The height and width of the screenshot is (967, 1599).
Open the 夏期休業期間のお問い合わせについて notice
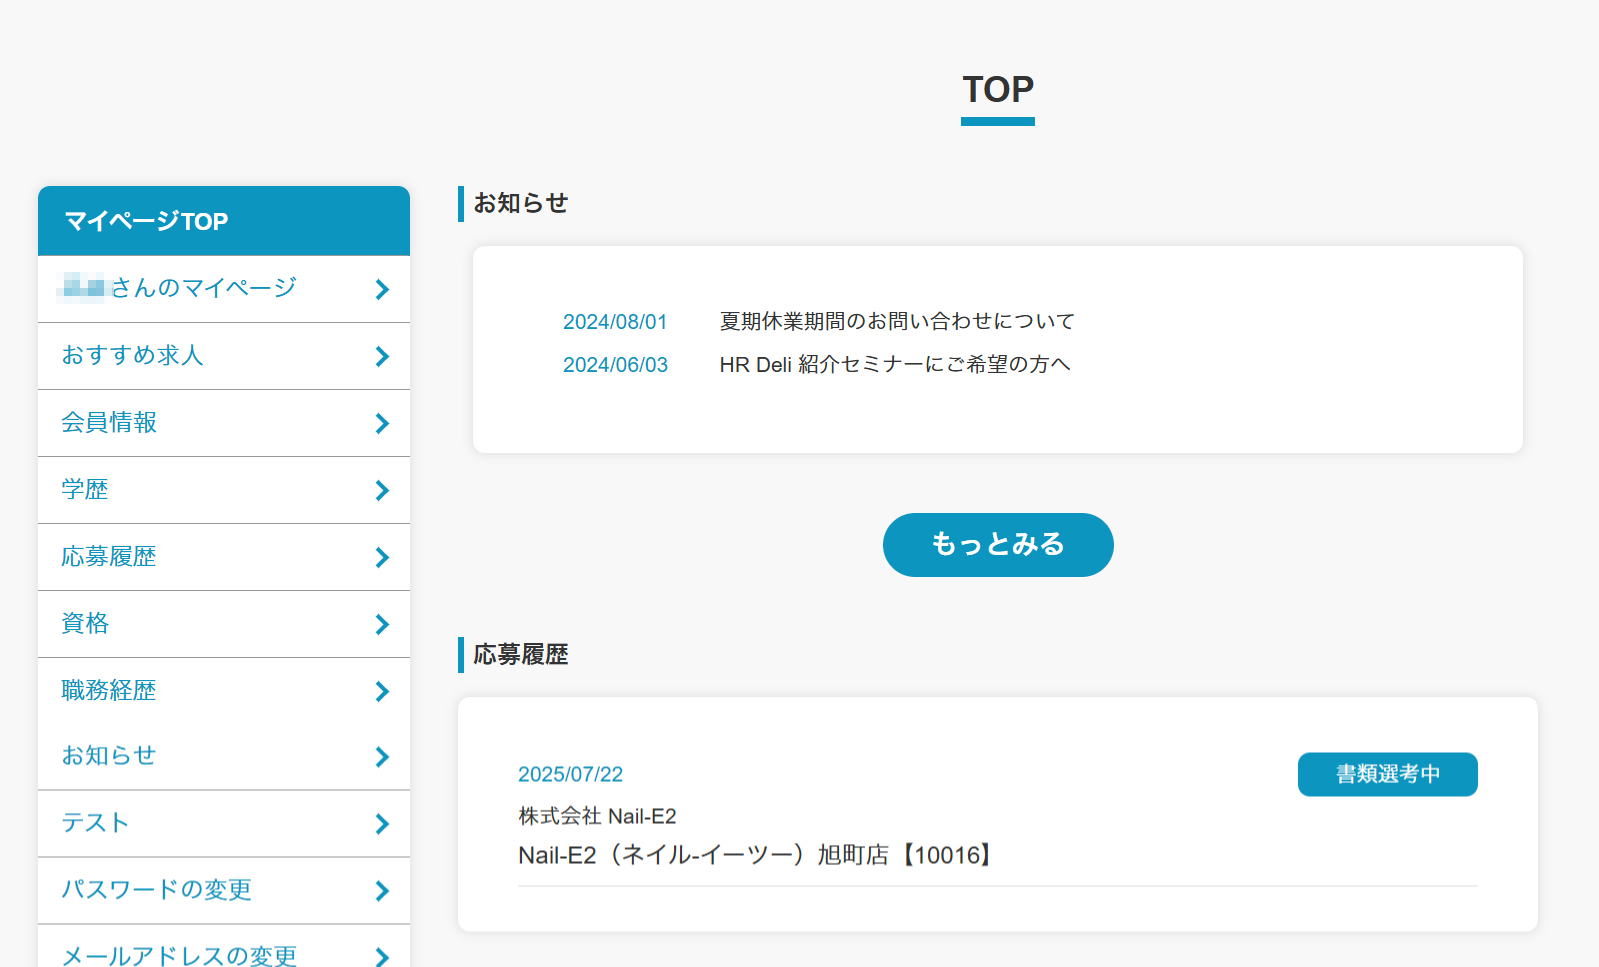[x=897, y=321]
